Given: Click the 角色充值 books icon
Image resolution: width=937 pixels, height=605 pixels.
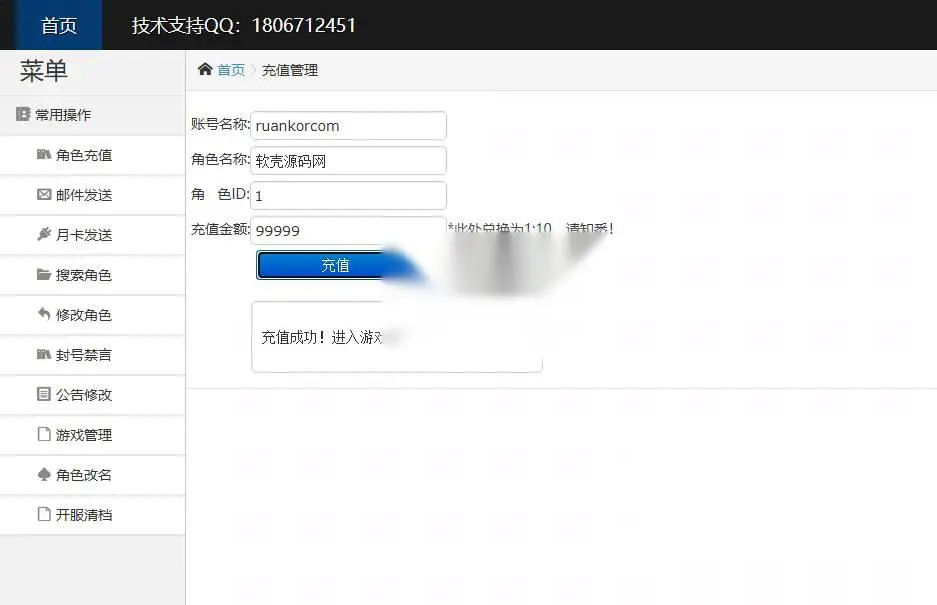Looking at the screenshot, I should [44, 155].
